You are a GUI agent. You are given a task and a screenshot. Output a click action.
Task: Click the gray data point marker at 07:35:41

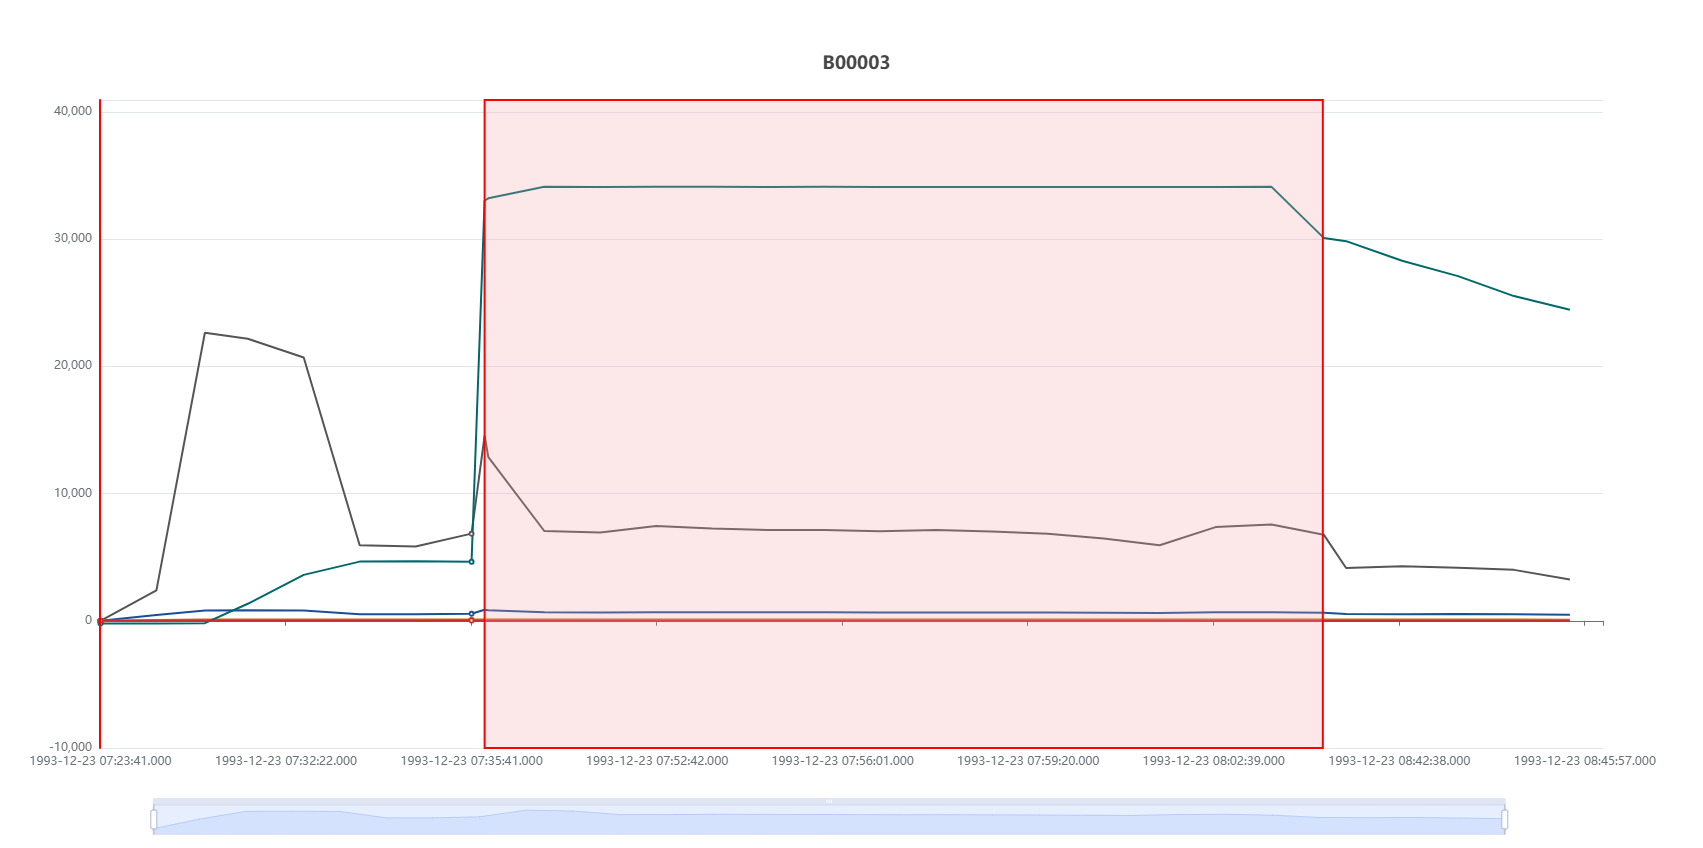472,534
